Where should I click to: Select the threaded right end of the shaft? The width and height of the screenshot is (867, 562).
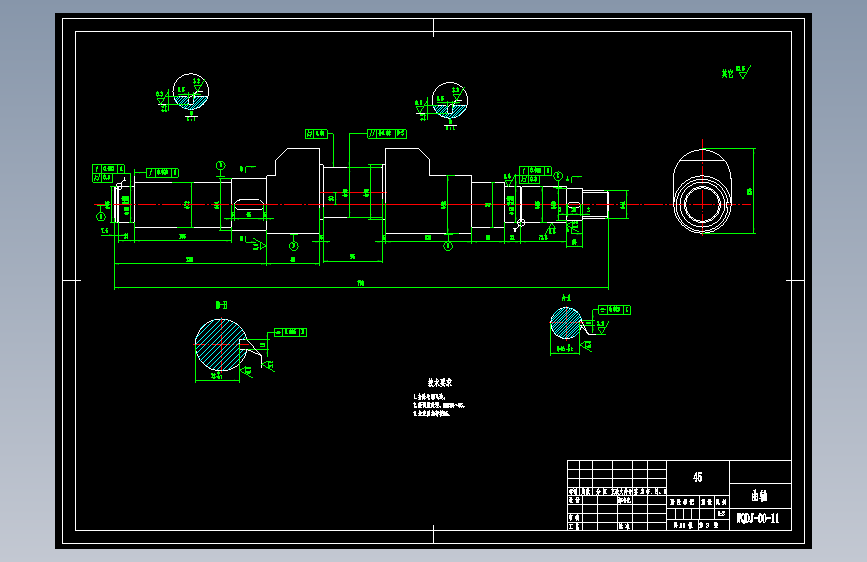[x=596, y=204]
